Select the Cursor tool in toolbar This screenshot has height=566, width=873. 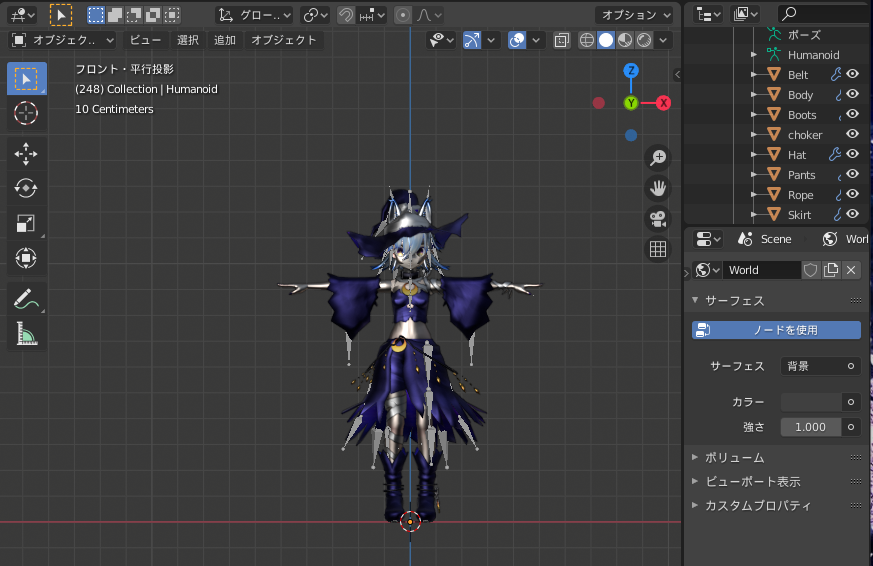(x=26, y=113)
